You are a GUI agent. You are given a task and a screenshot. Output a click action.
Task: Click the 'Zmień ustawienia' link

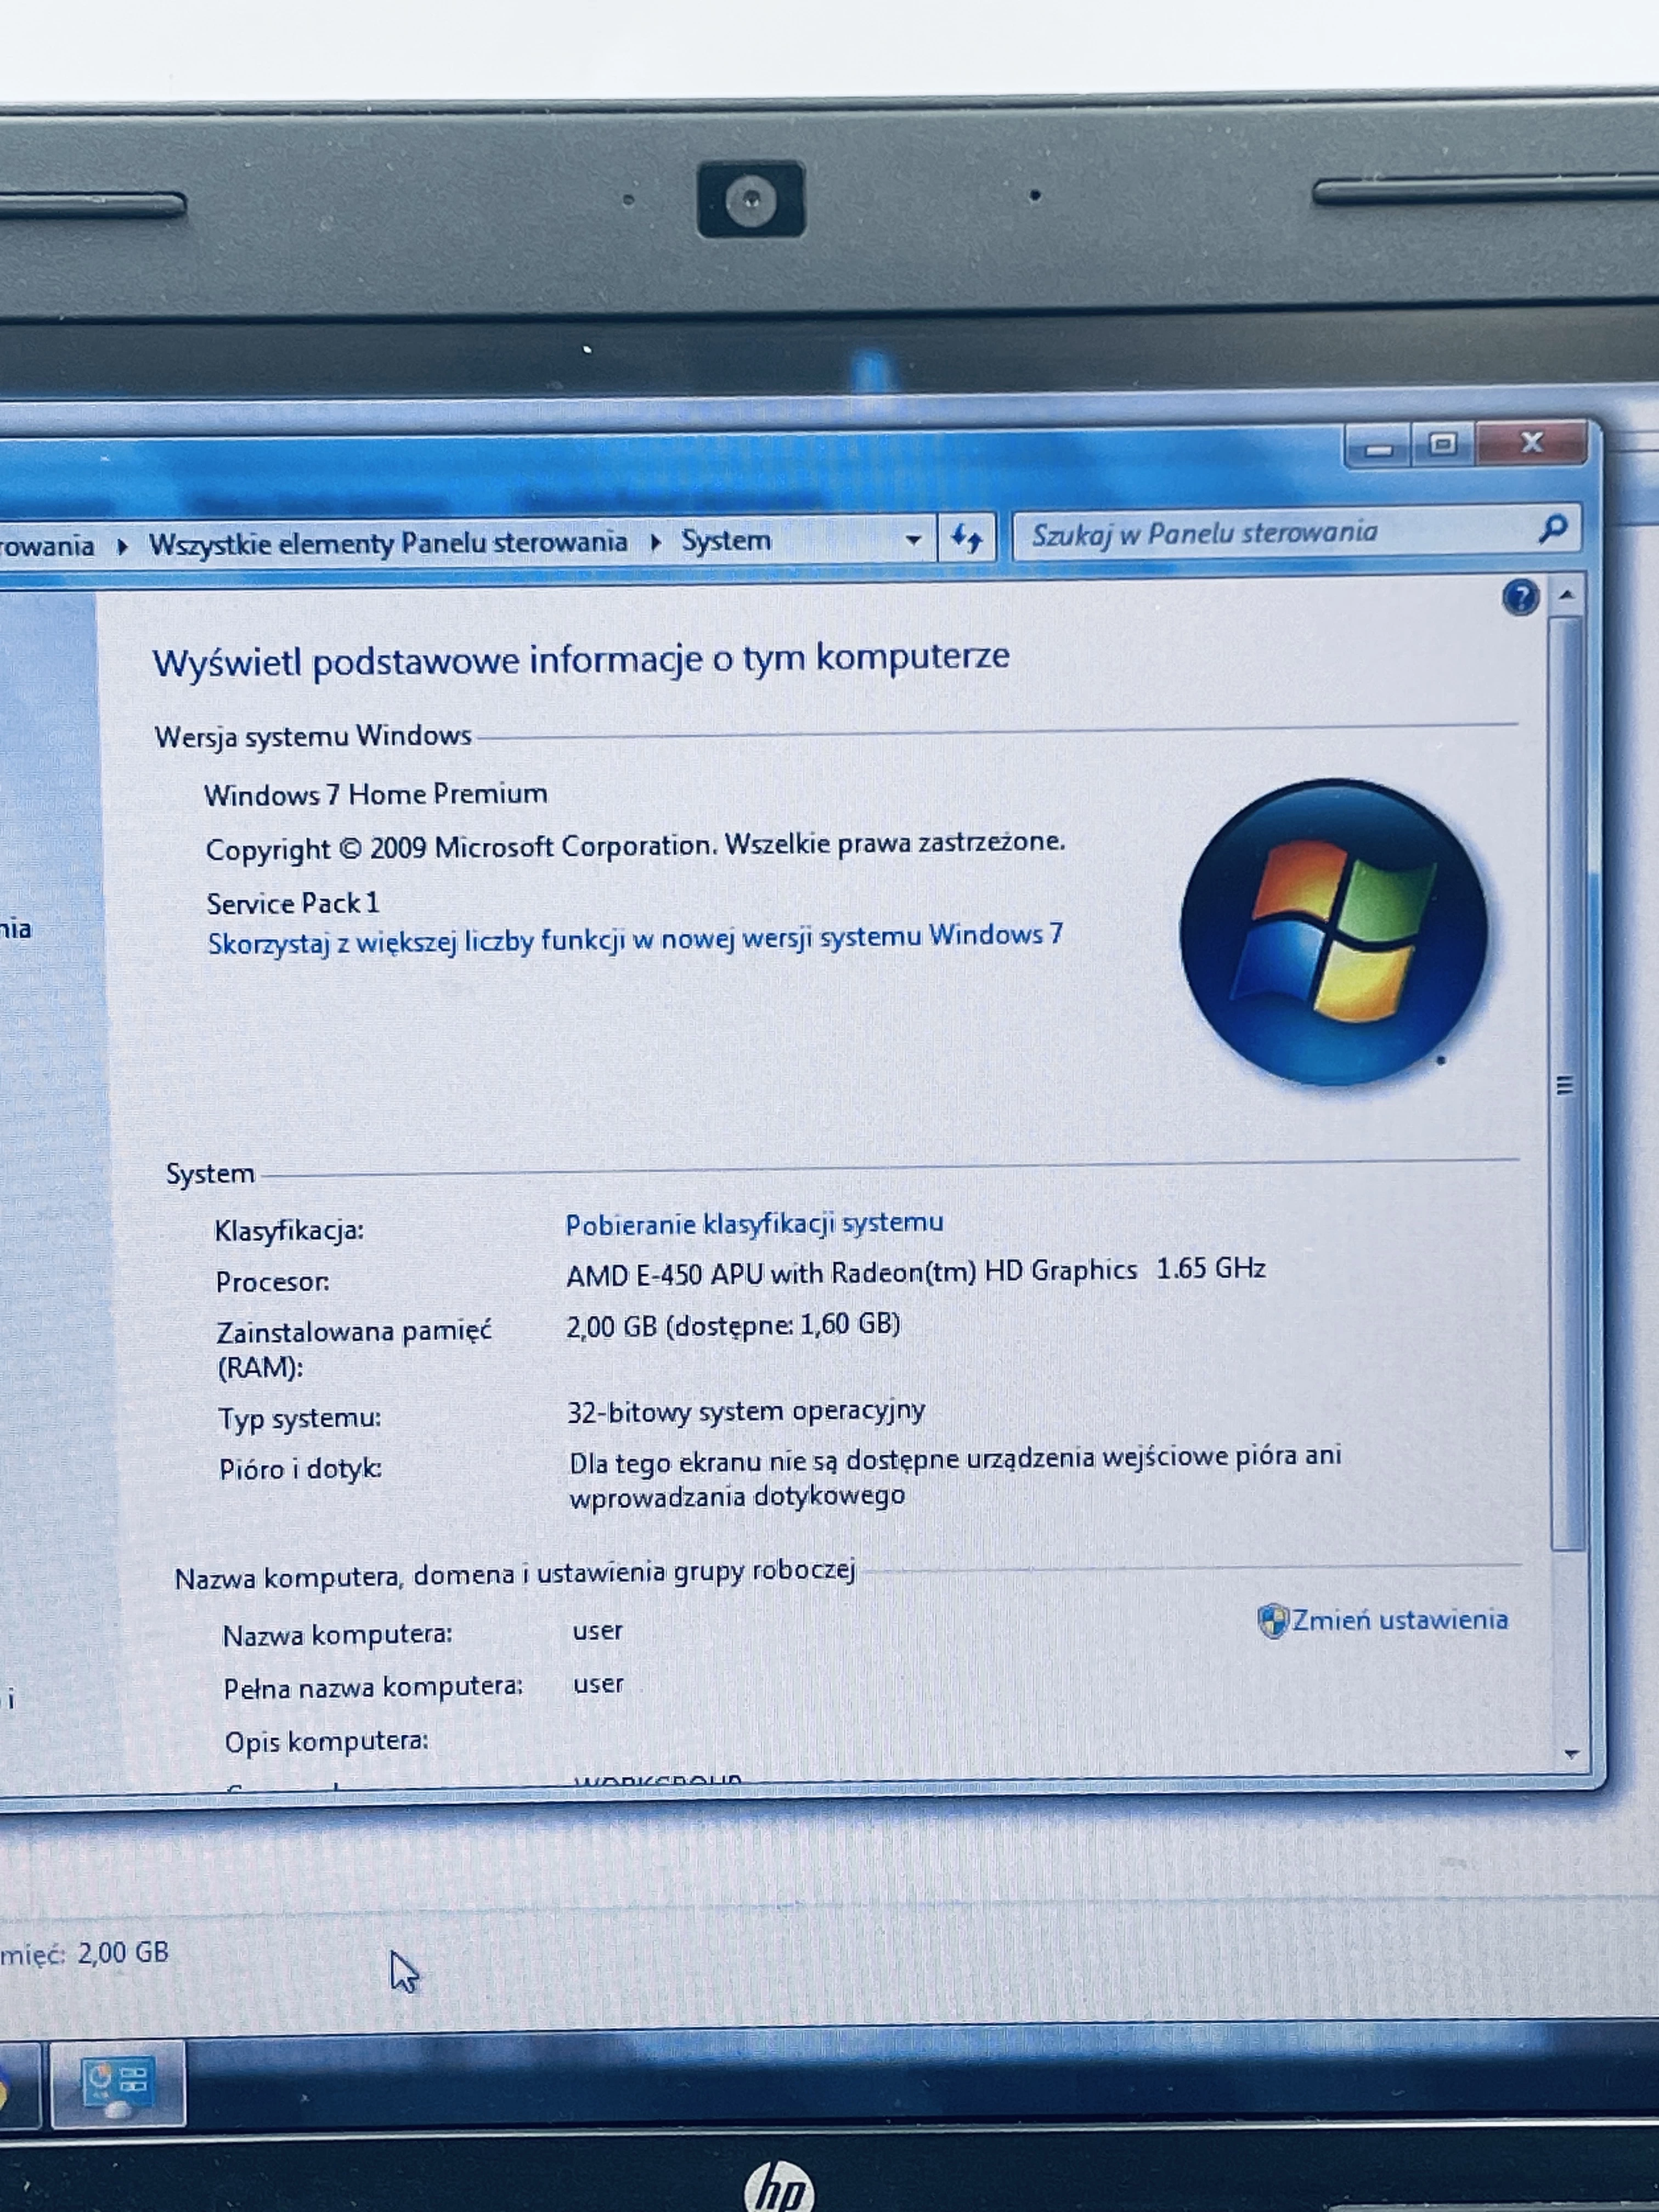[x=1399, y=1619]
